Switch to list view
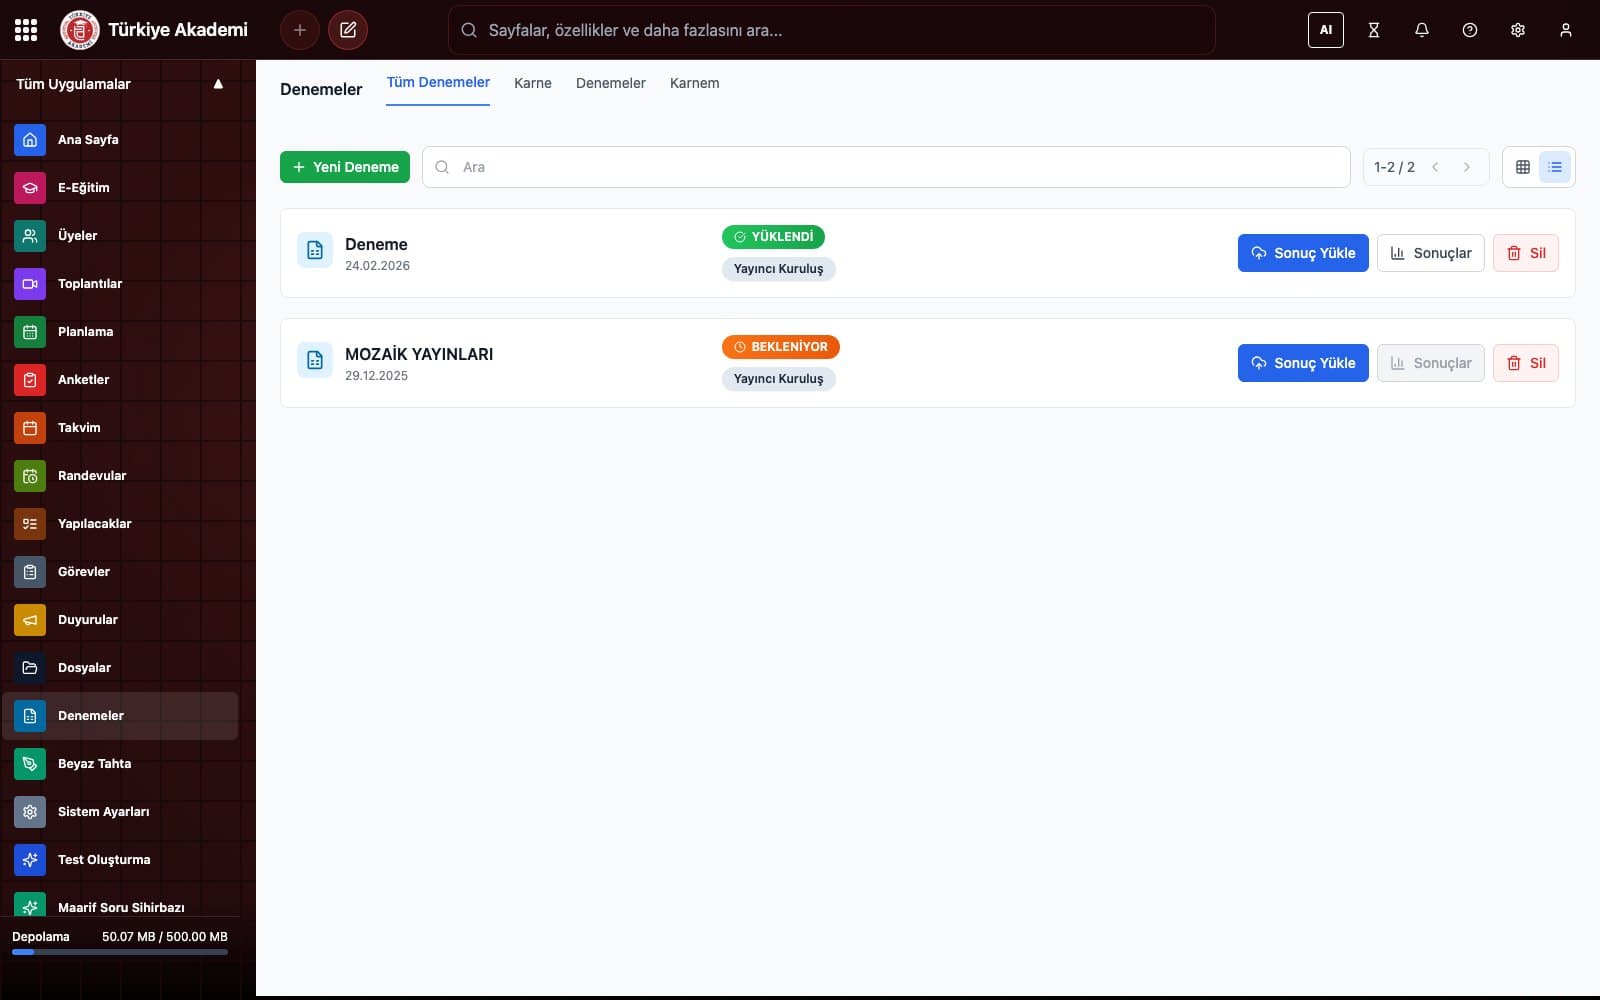 pos(1555,167)
